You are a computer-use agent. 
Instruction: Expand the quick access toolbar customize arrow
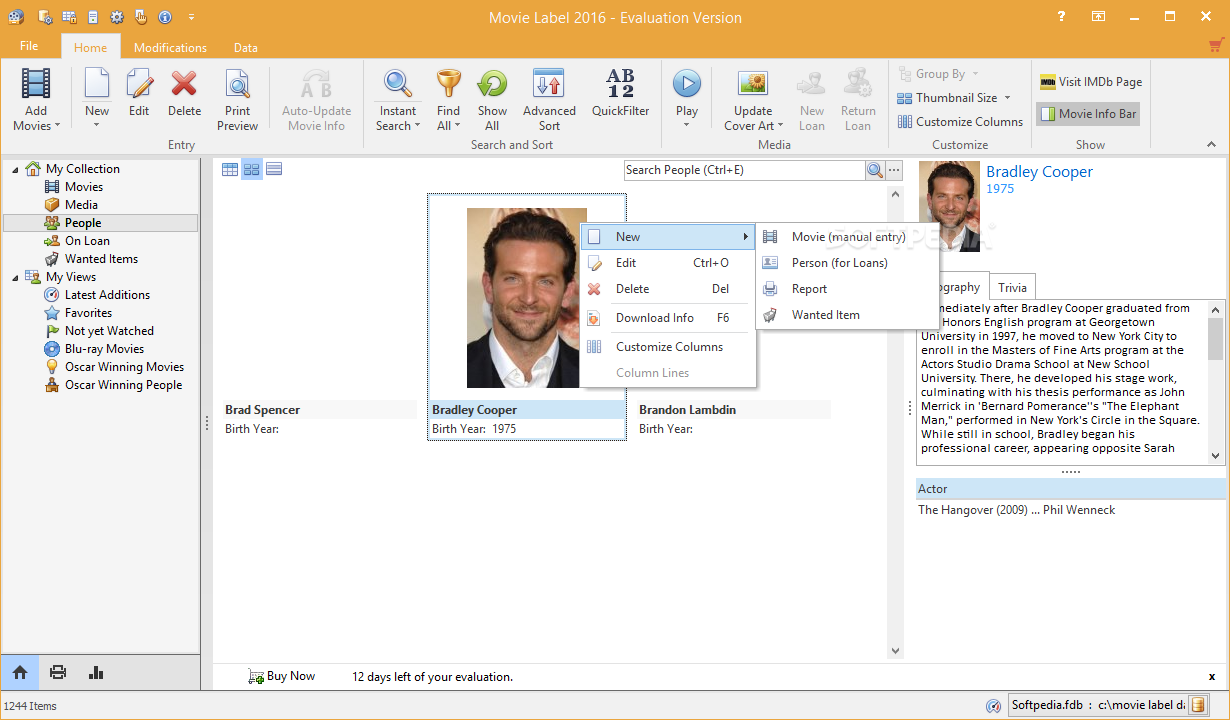191,17
